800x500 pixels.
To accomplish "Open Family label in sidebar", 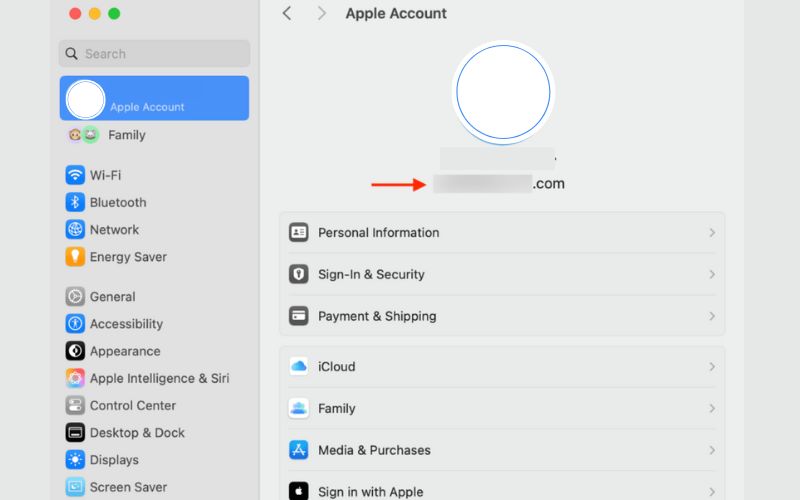I will [x=127, y=135].
